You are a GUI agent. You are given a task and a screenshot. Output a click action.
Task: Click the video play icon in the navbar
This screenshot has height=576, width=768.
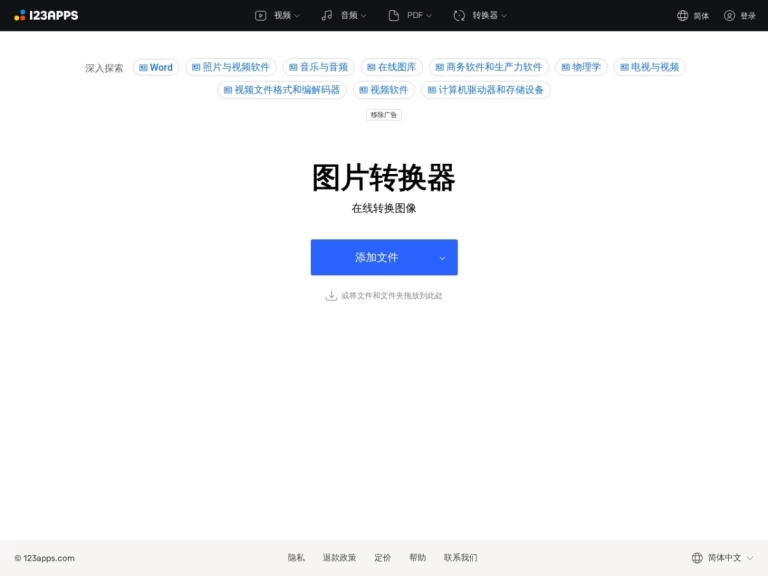pos(261,16)
